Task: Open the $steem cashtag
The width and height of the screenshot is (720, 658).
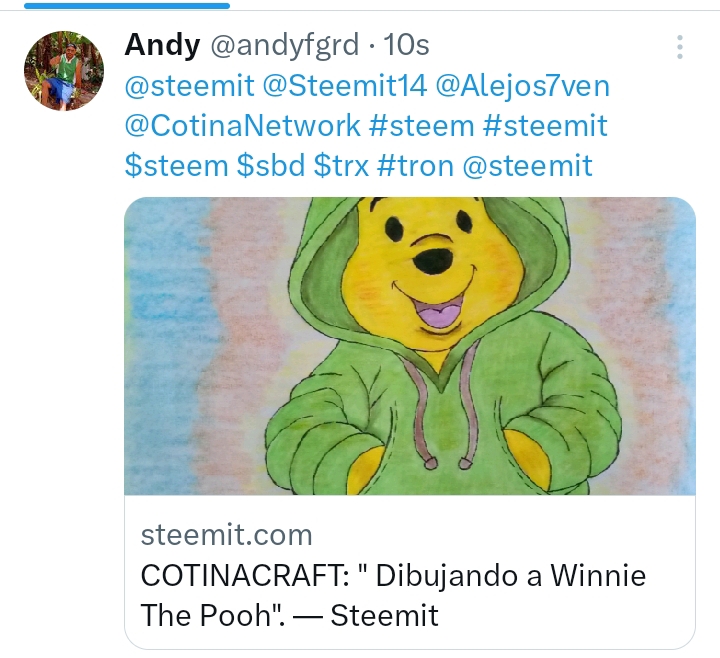Action: tap(176, 166)
